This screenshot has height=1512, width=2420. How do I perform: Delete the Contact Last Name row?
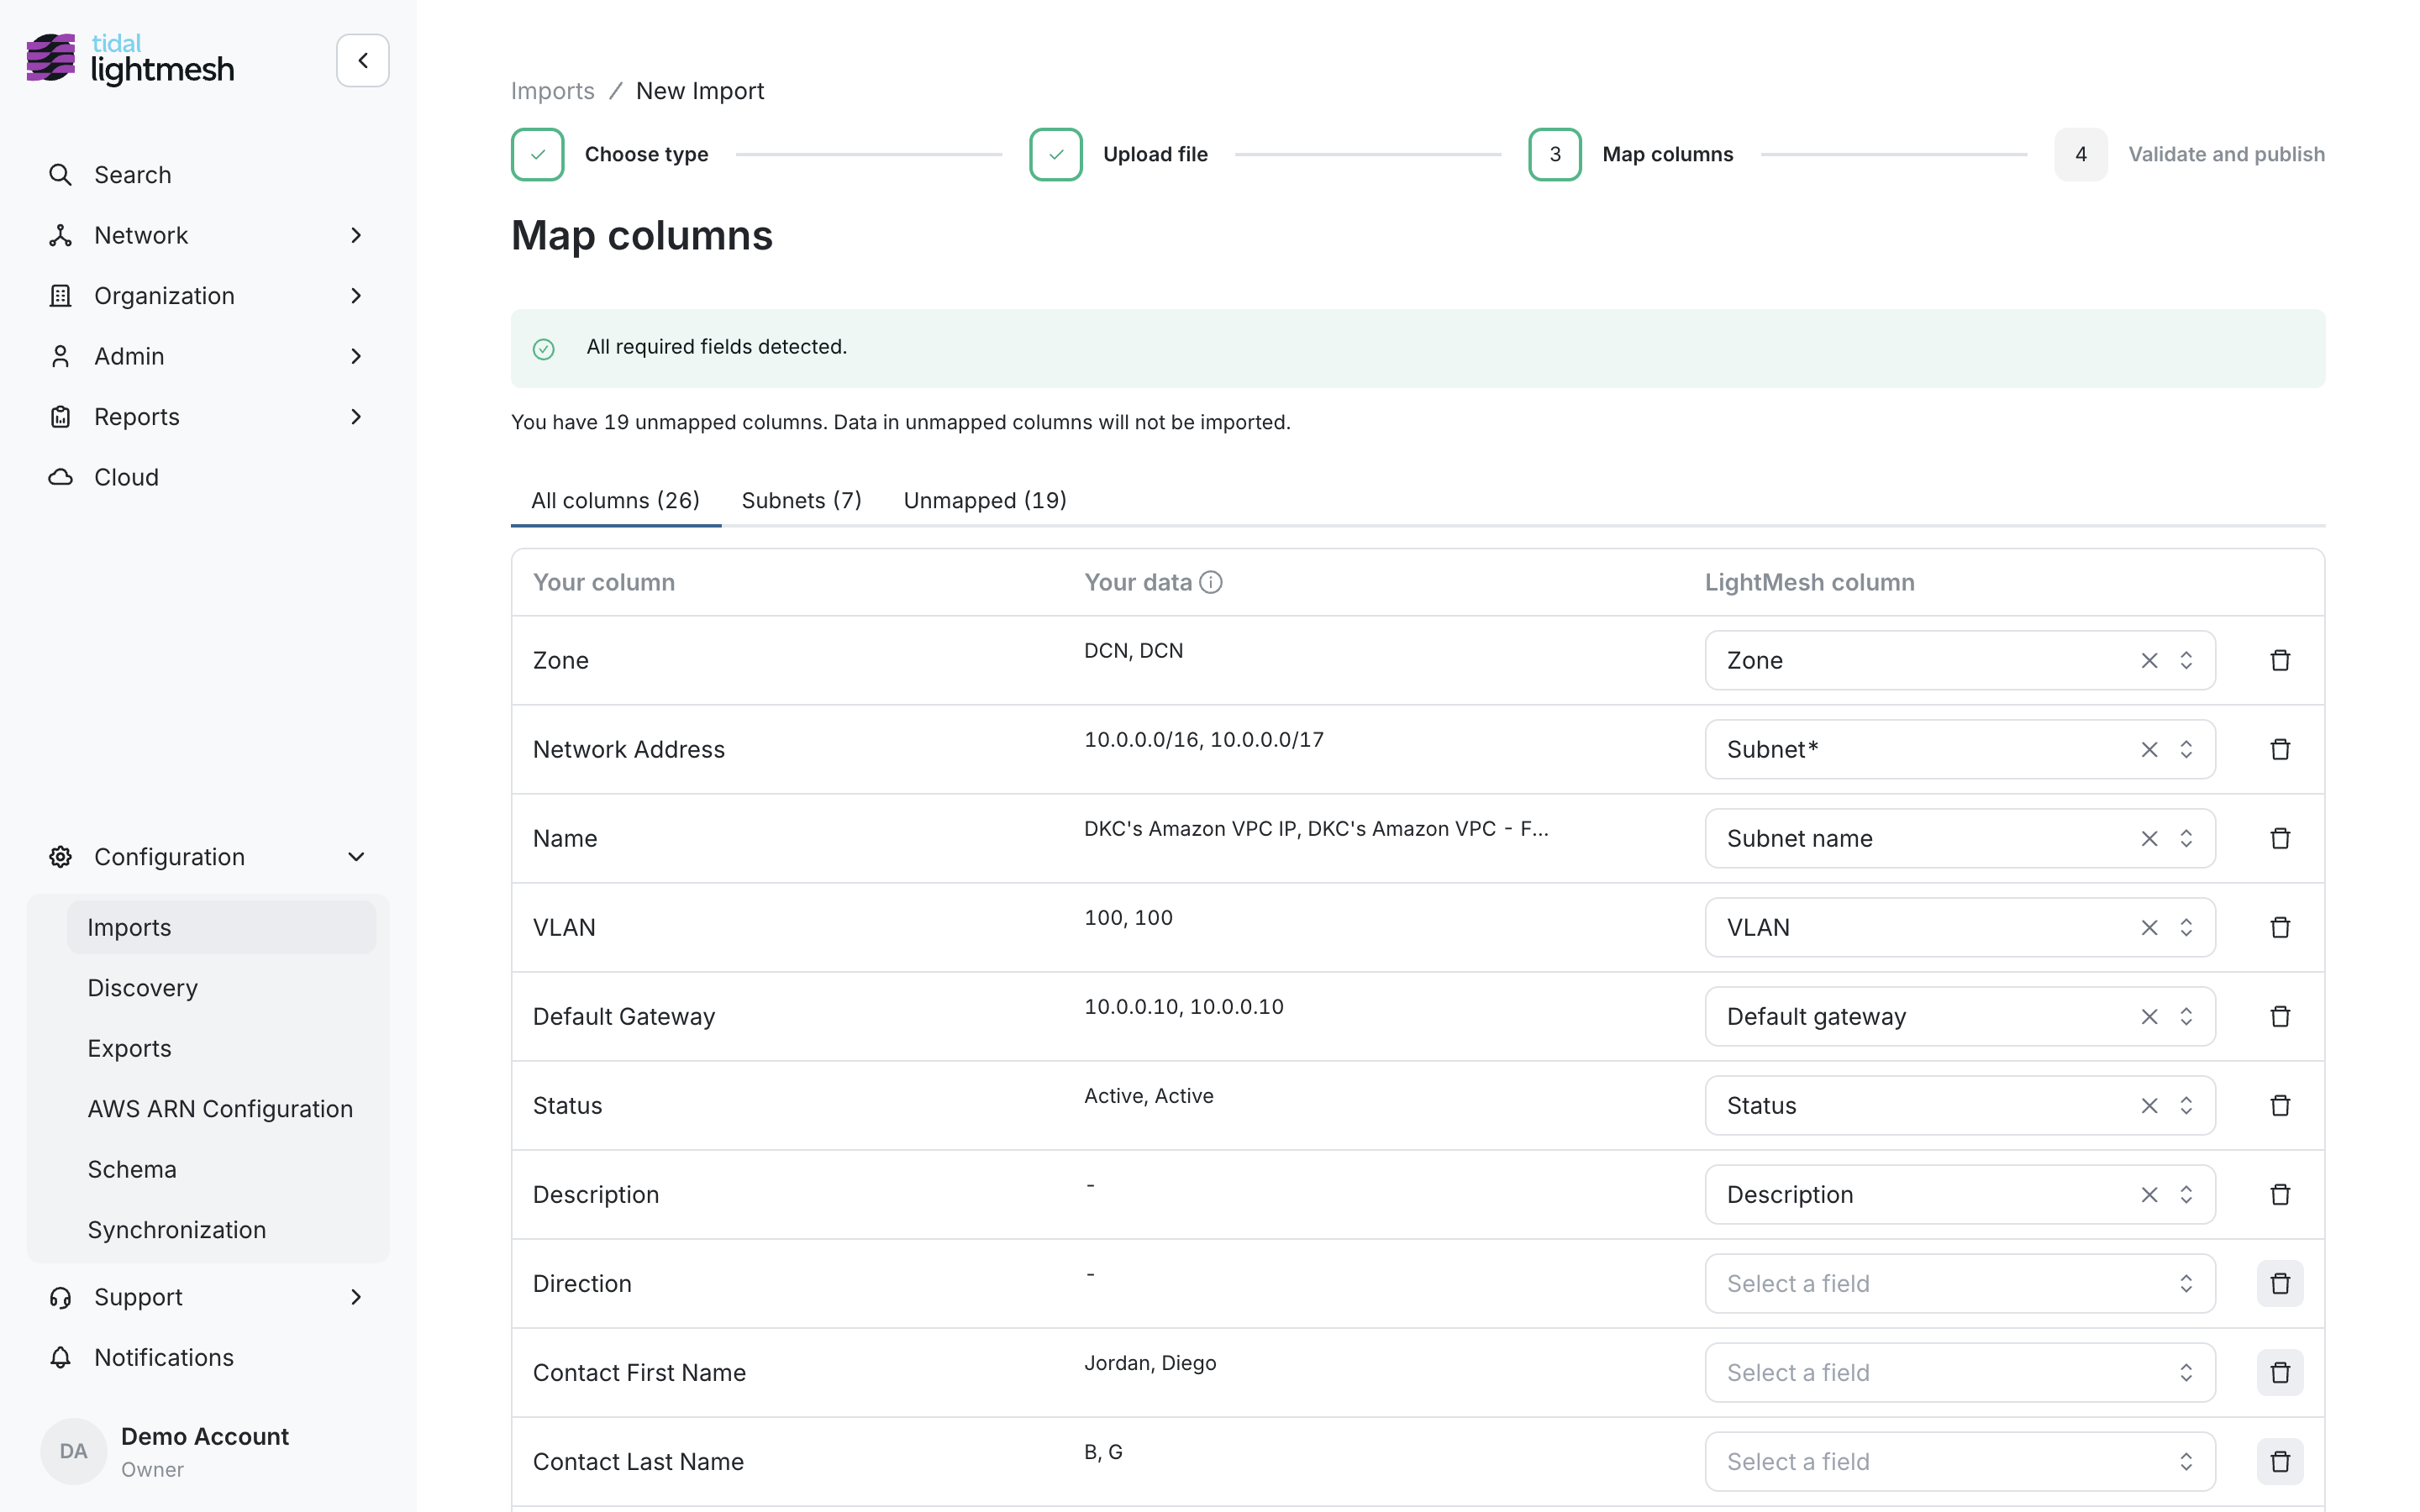(2280, 1461)
